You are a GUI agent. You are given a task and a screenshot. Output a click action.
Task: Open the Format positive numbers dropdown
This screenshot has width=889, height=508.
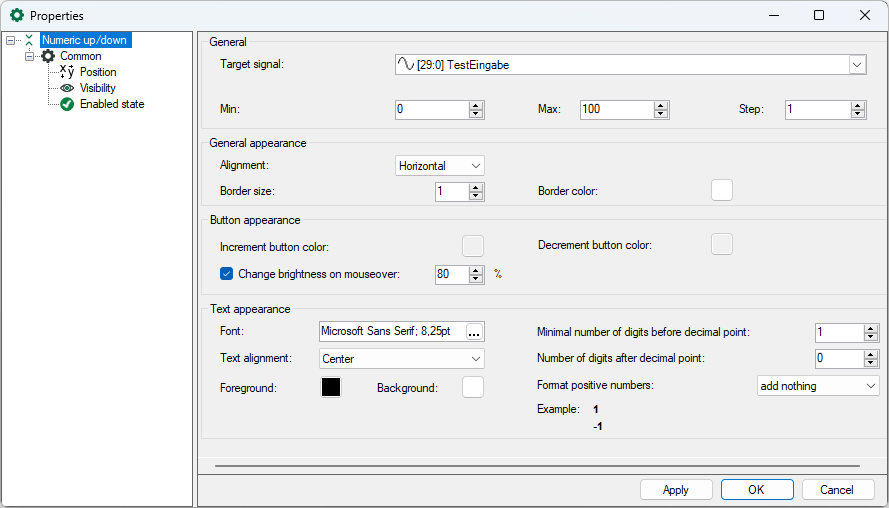(x=870, y=386)
